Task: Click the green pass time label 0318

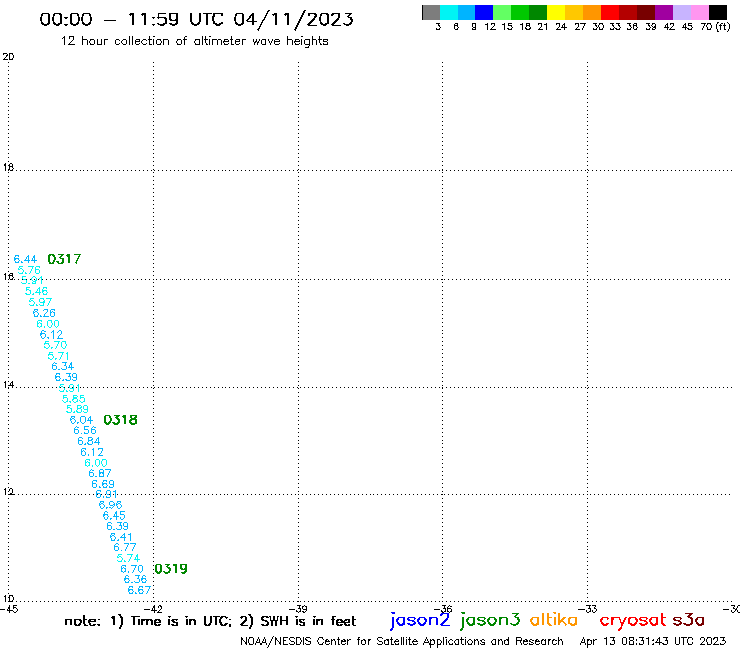Action: pos(120,420)
